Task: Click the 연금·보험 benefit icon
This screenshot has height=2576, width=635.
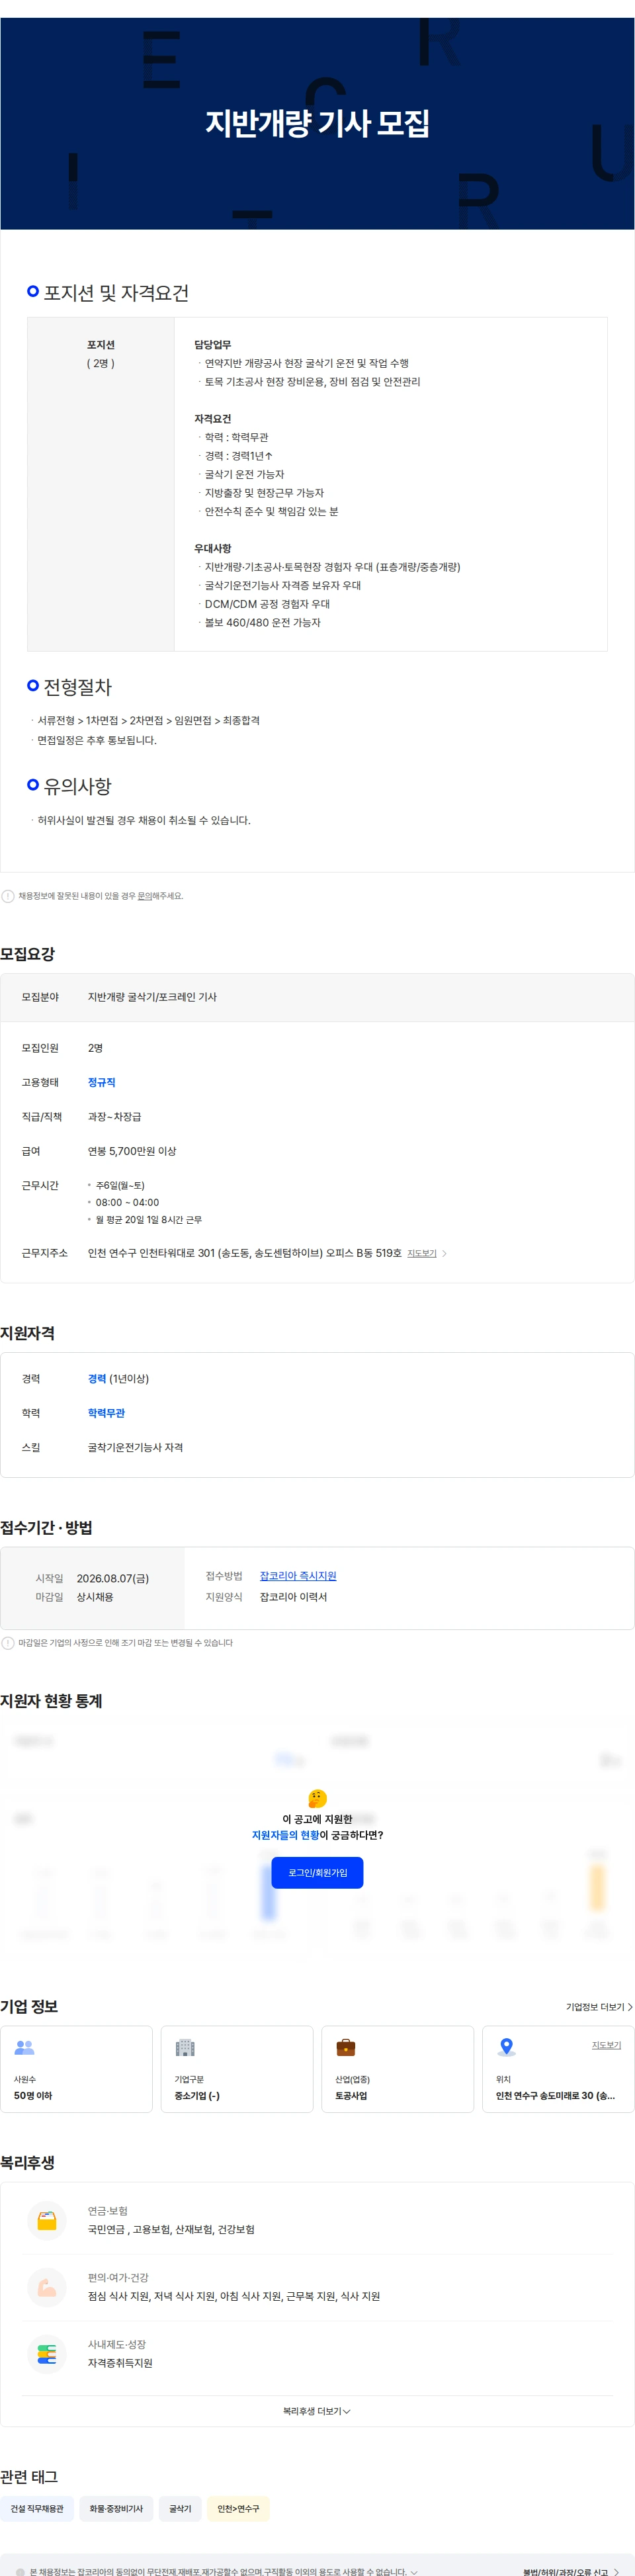Action: 47,2220
